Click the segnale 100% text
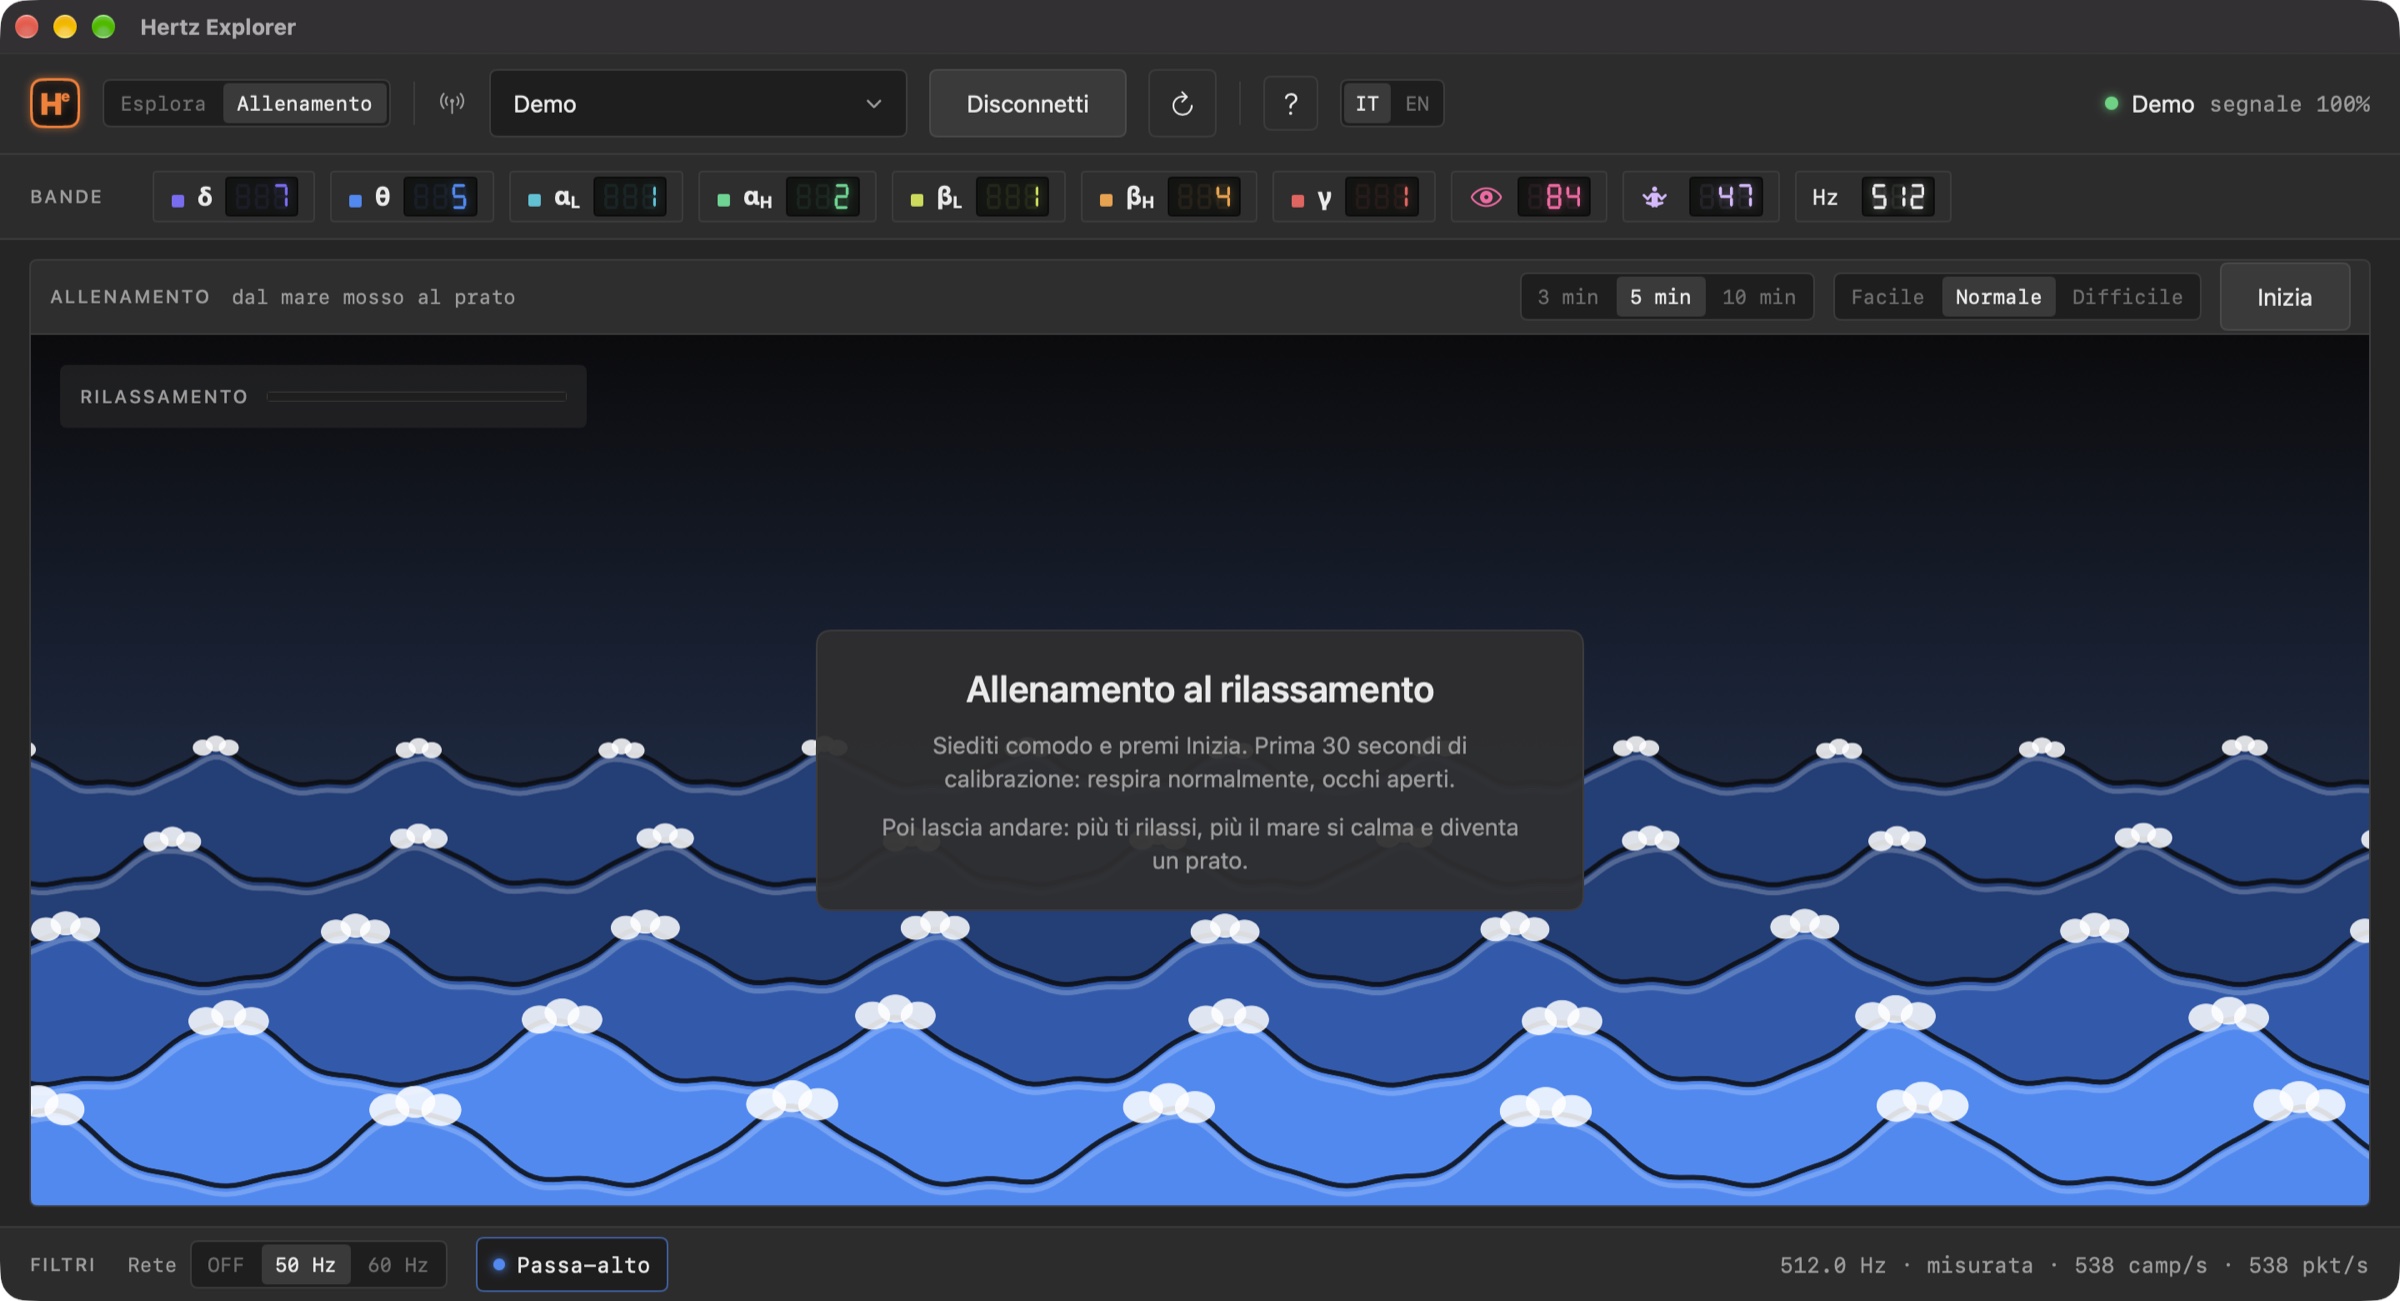The width and height of the screenshot is (2400, 1301). (x=2289, y=104)
